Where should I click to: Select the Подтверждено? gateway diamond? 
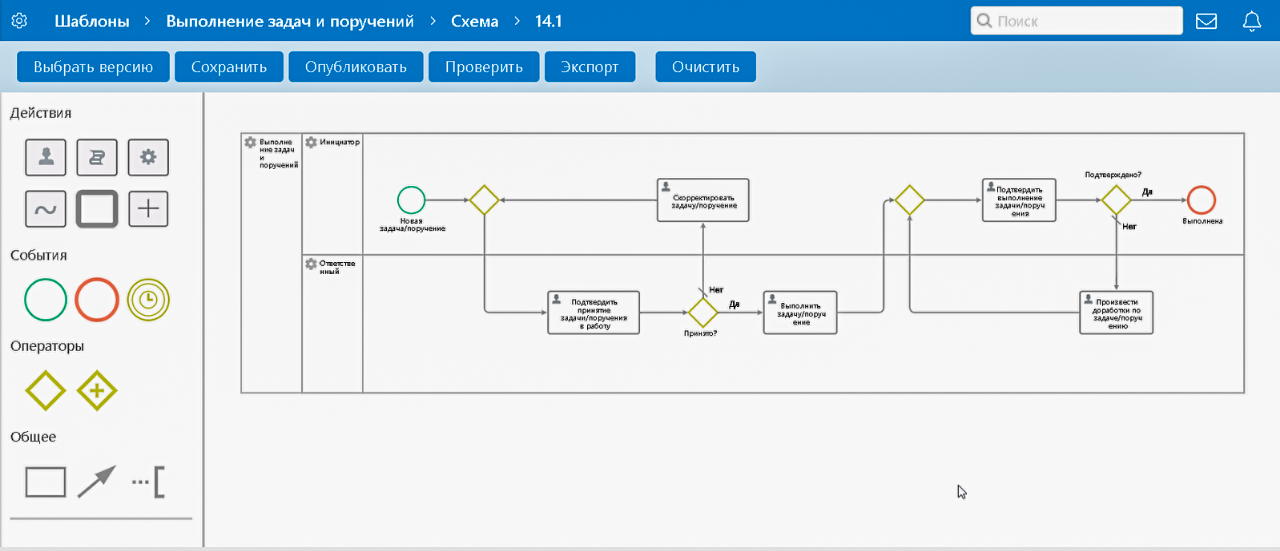click(x=1116, y=200)
